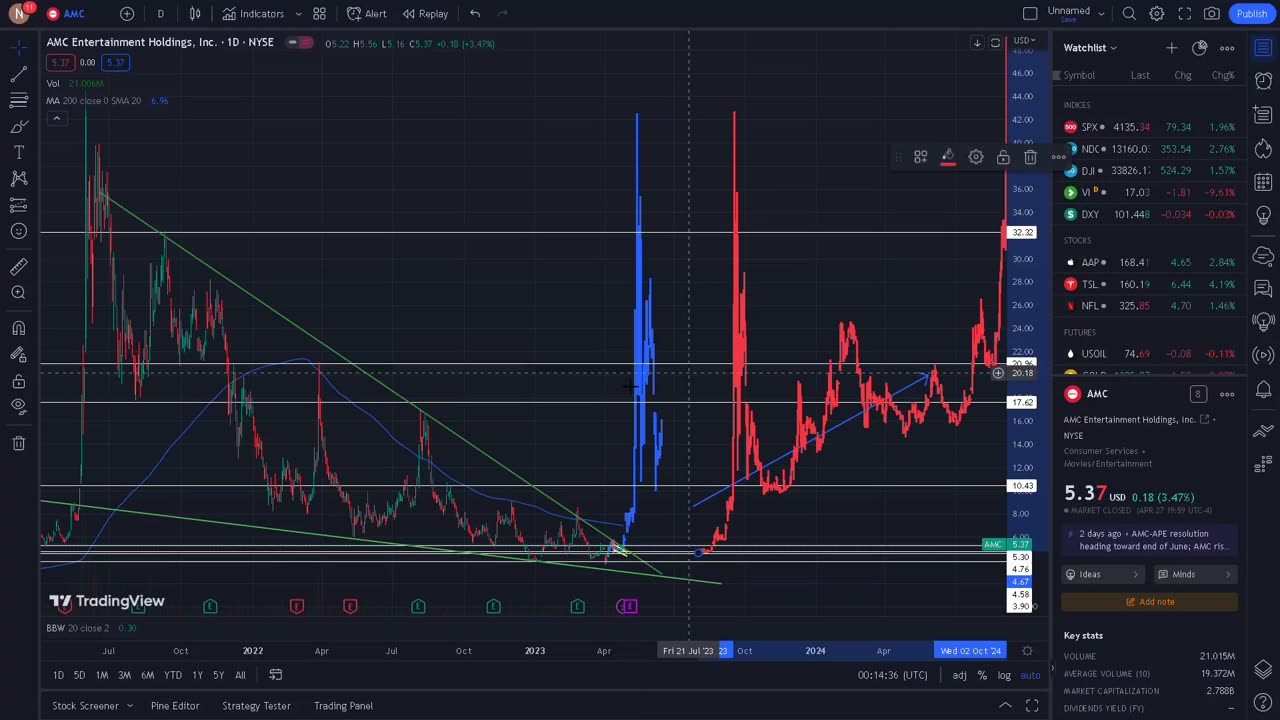This screenshot has width=1280, height=720.
Task: Select the crosshair cursor tool
Action: point(18,47)
